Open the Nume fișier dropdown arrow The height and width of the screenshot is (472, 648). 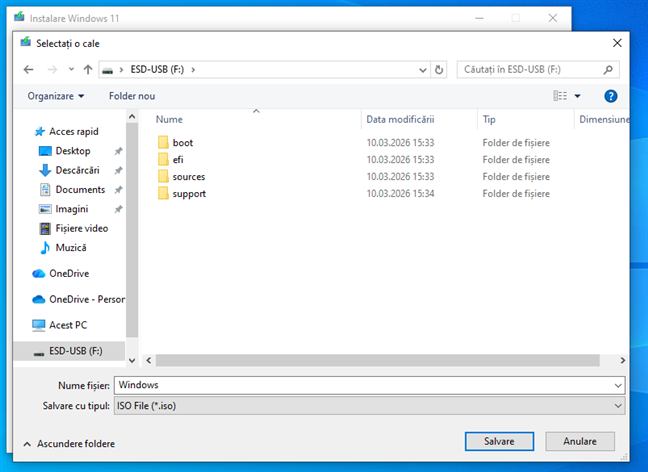[x=618, y=385]
